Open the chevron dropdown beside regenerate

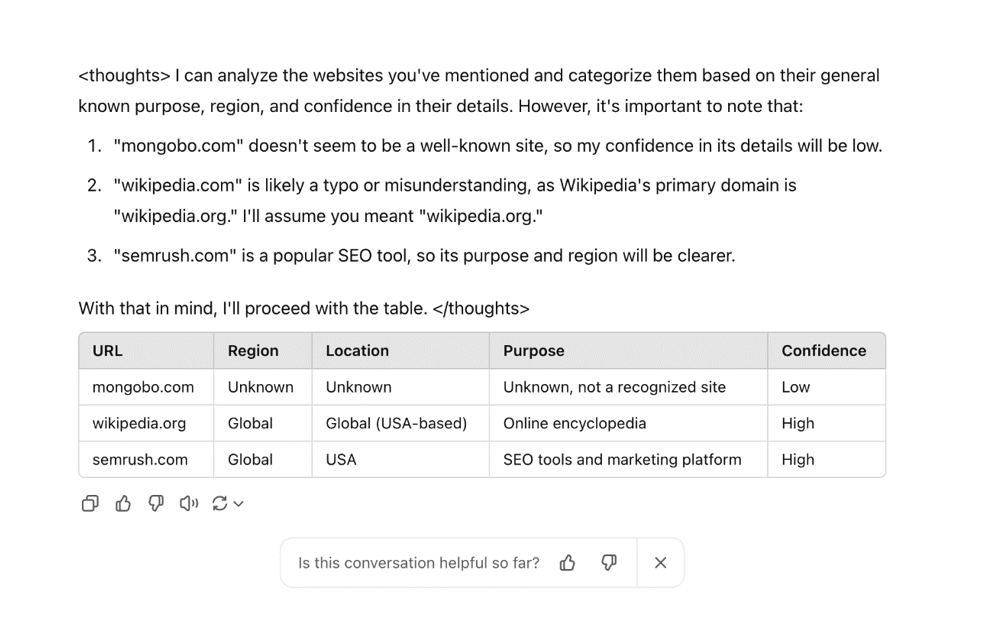click(x=238, y=504)
